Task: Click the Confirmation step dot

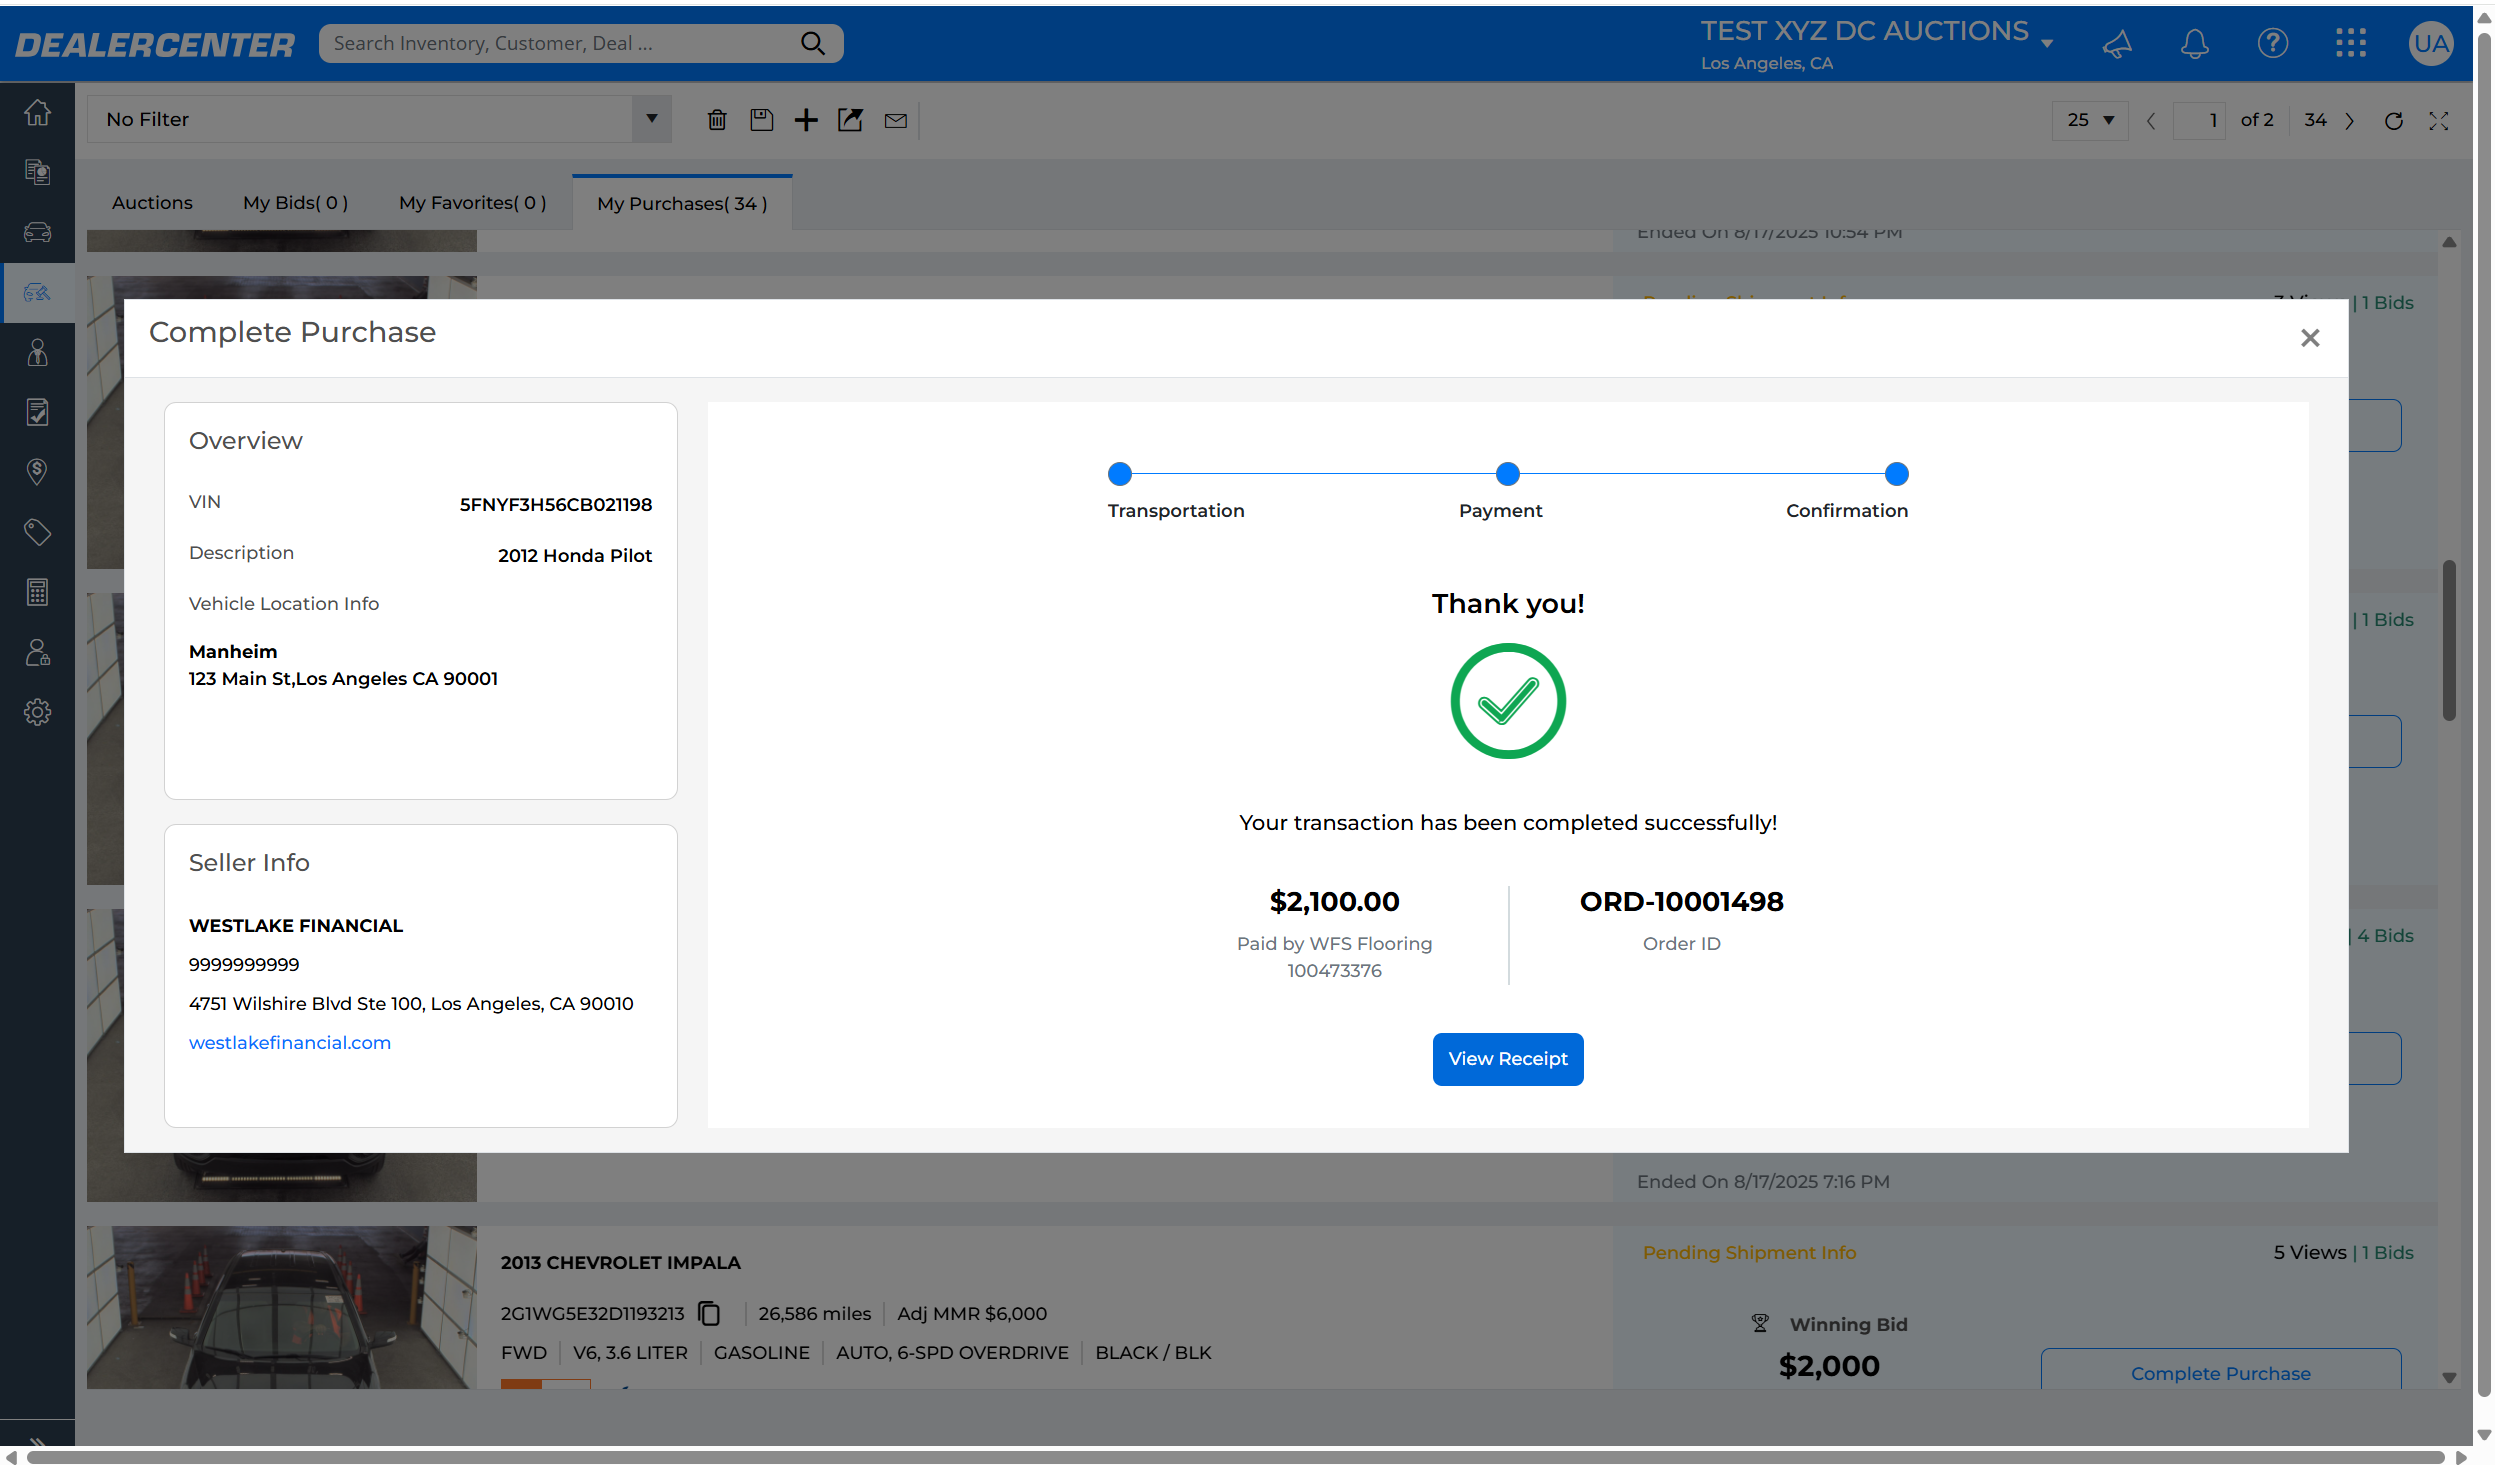Action: point(1897,474)
